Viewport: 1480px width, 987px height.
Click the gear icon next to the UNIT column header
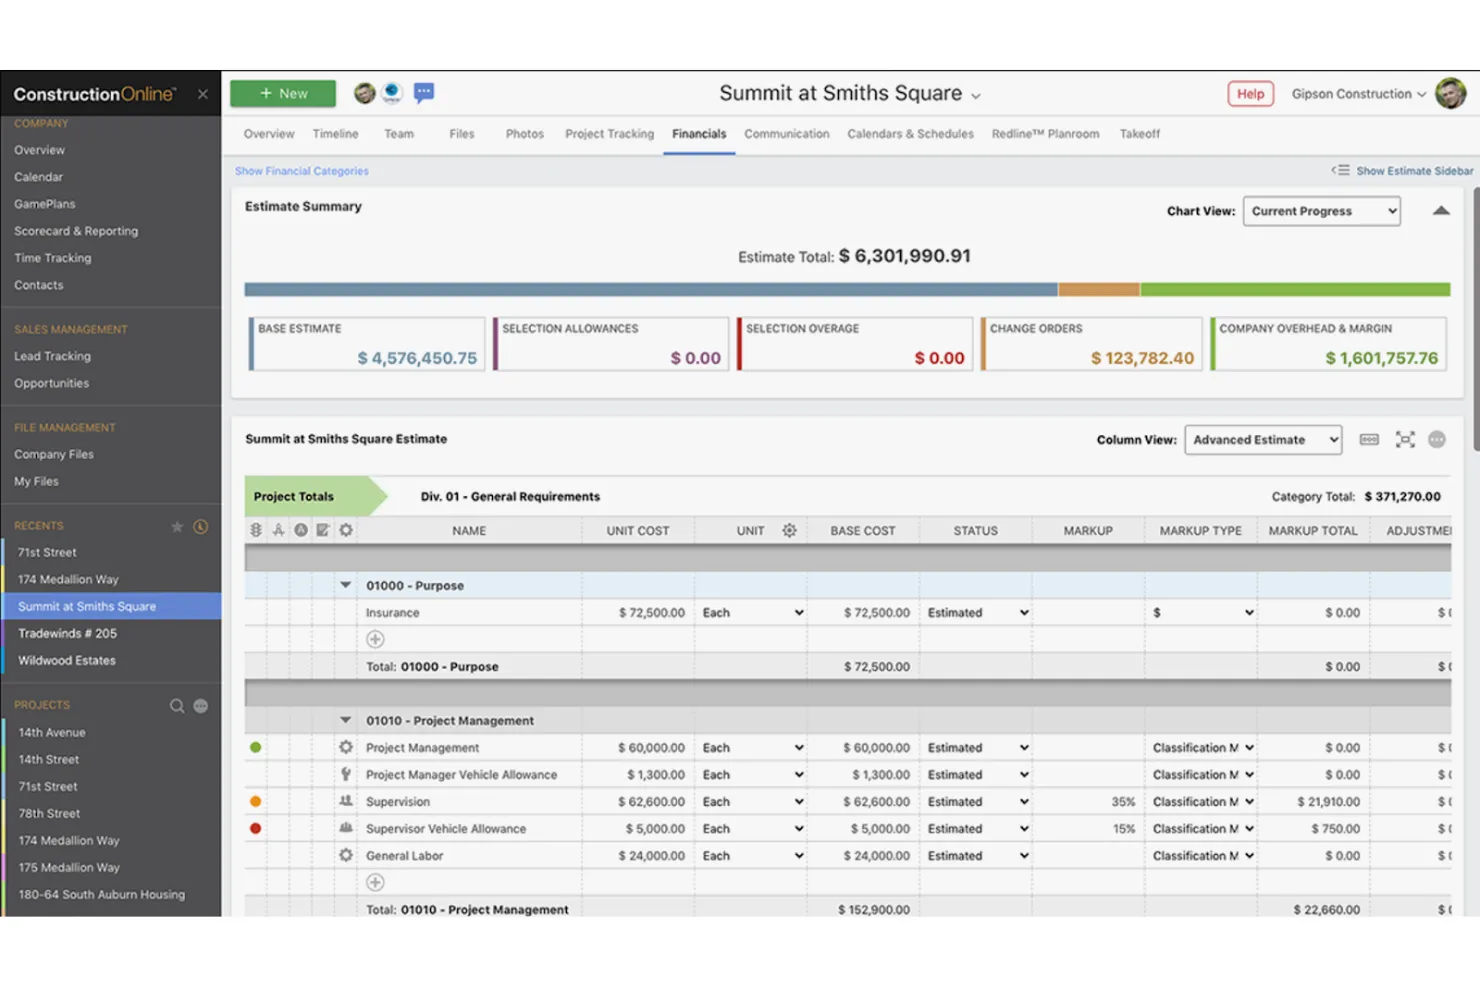click(x=789, y=530)
